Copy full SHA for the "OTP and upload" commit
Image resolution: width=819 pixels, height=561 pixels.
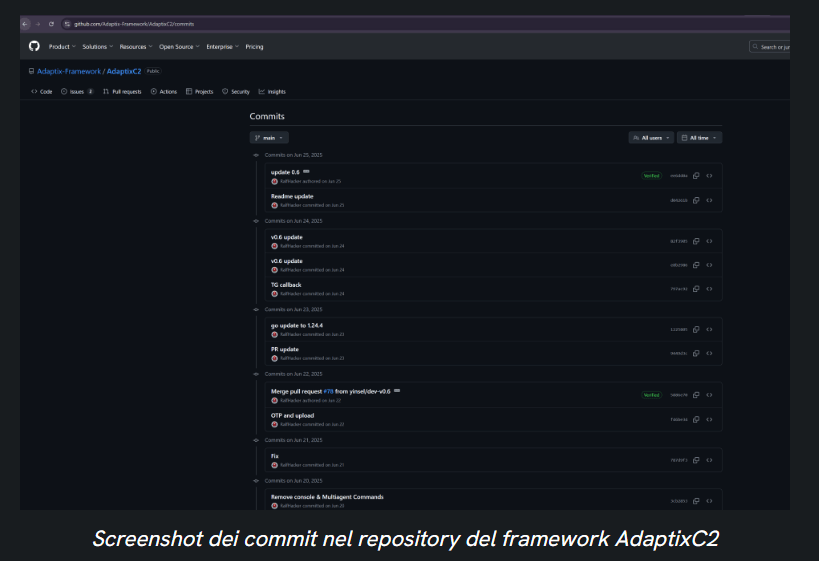click(x=696, y=419)
